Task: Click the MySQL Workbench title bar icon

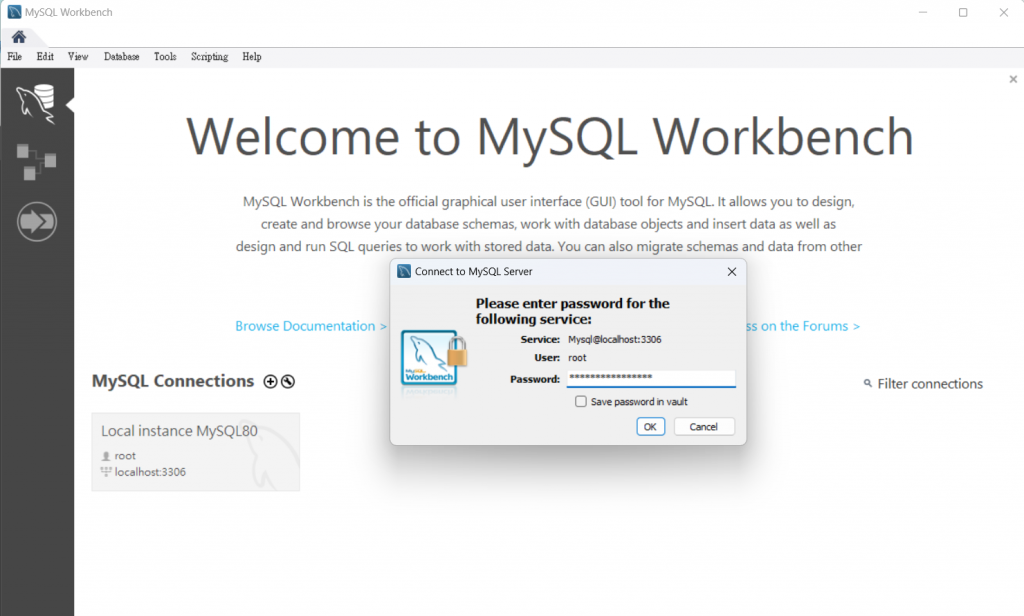Action: (x=14, y=12)
